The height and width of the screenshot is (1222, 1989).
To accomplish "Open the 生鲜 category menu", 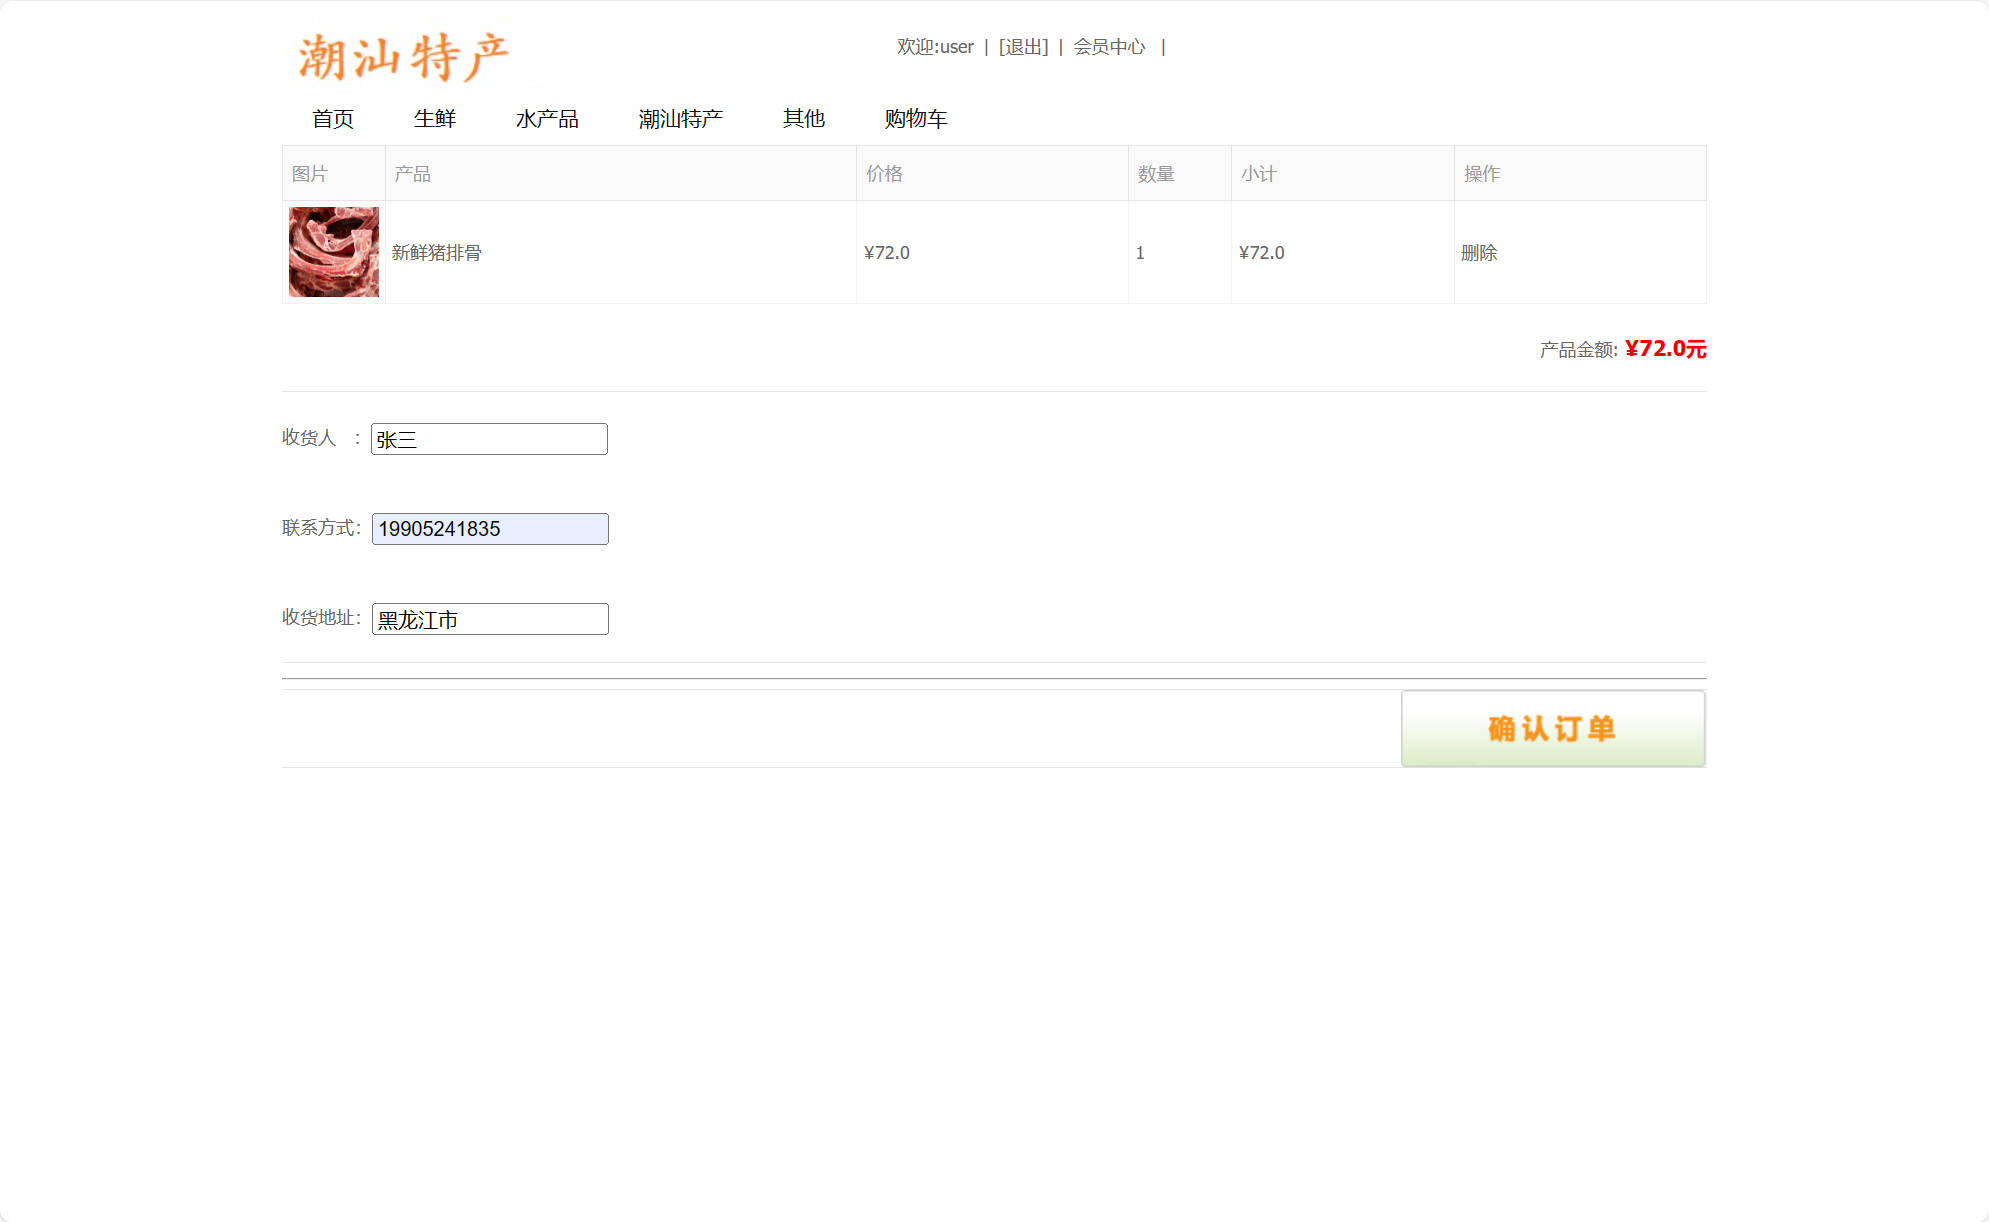I will 436,119.
